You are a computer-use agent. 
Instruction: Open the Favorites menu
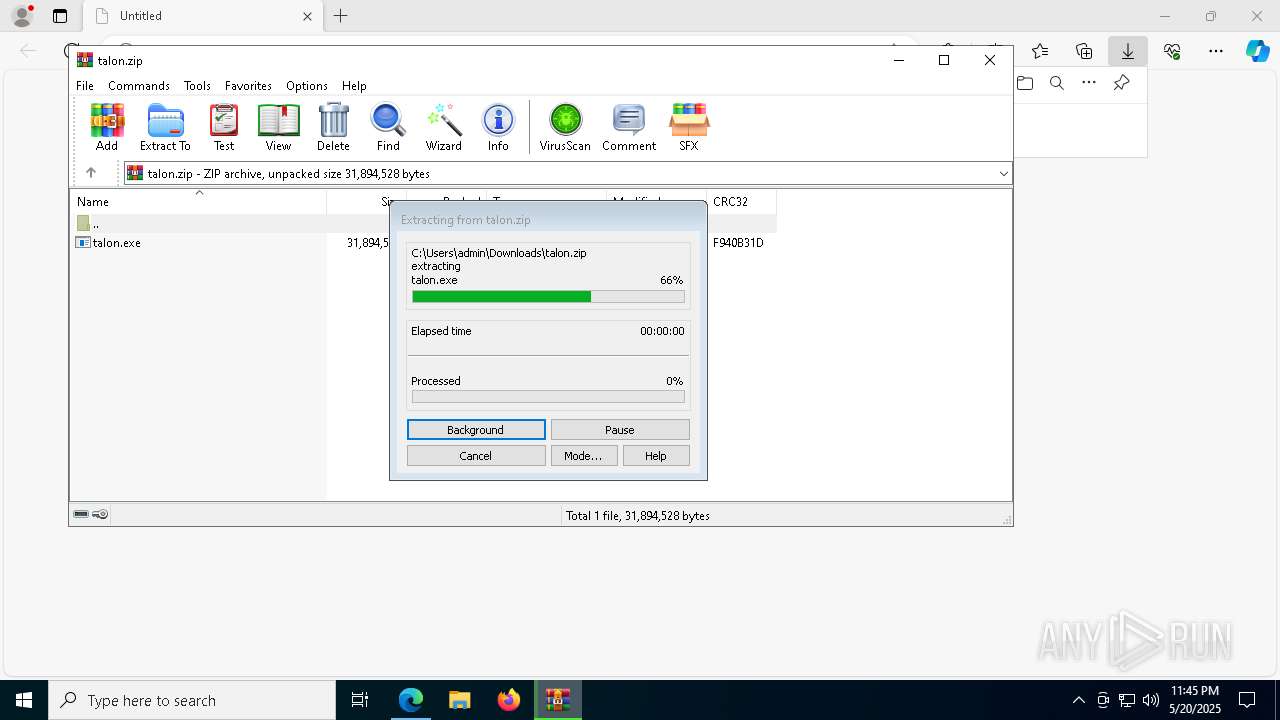tap(248, 86)
